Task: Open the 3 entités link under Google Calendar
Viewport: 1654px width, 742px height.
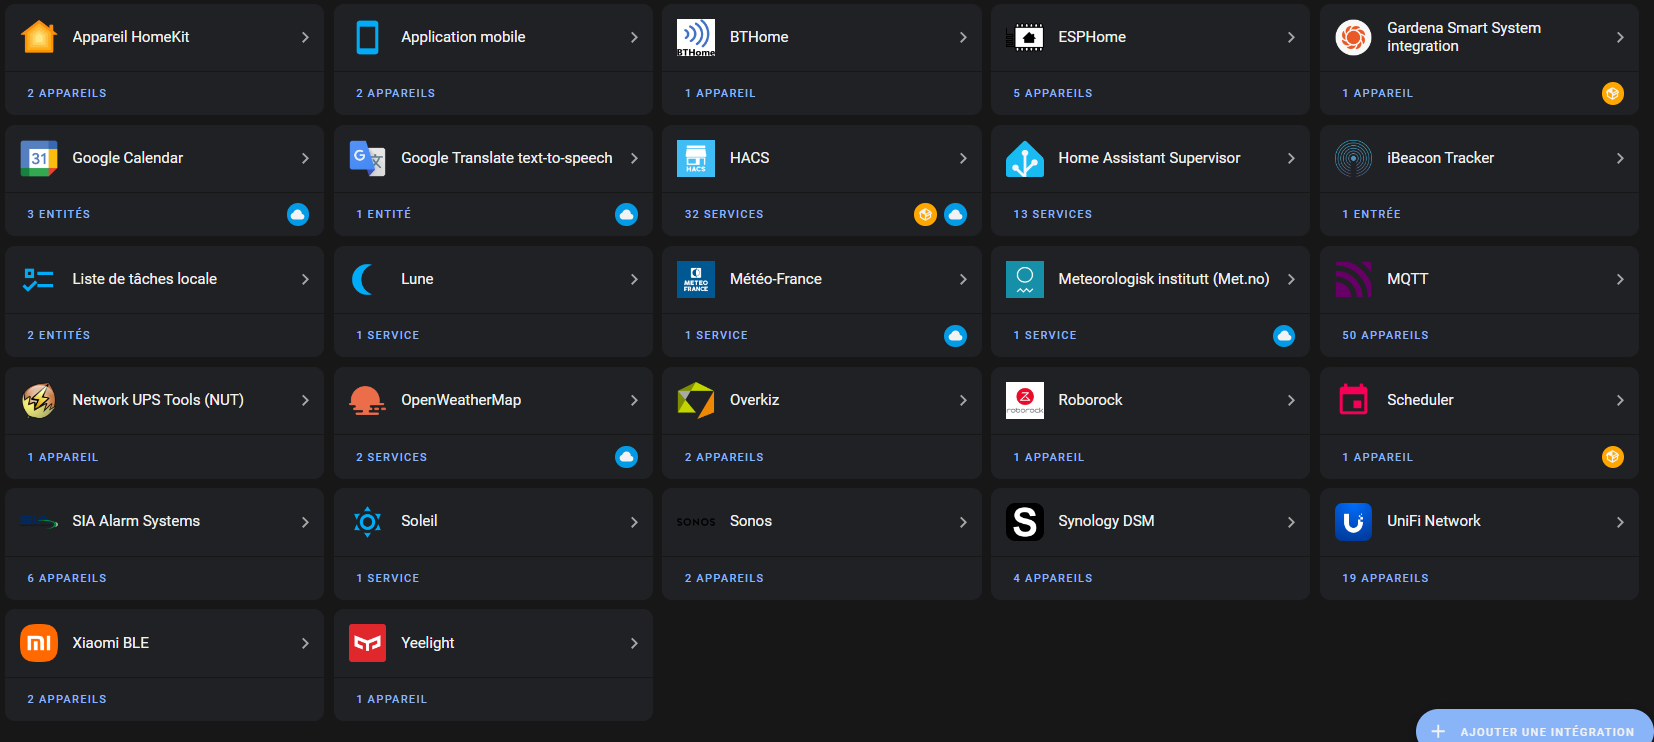Action: (59, 214)
